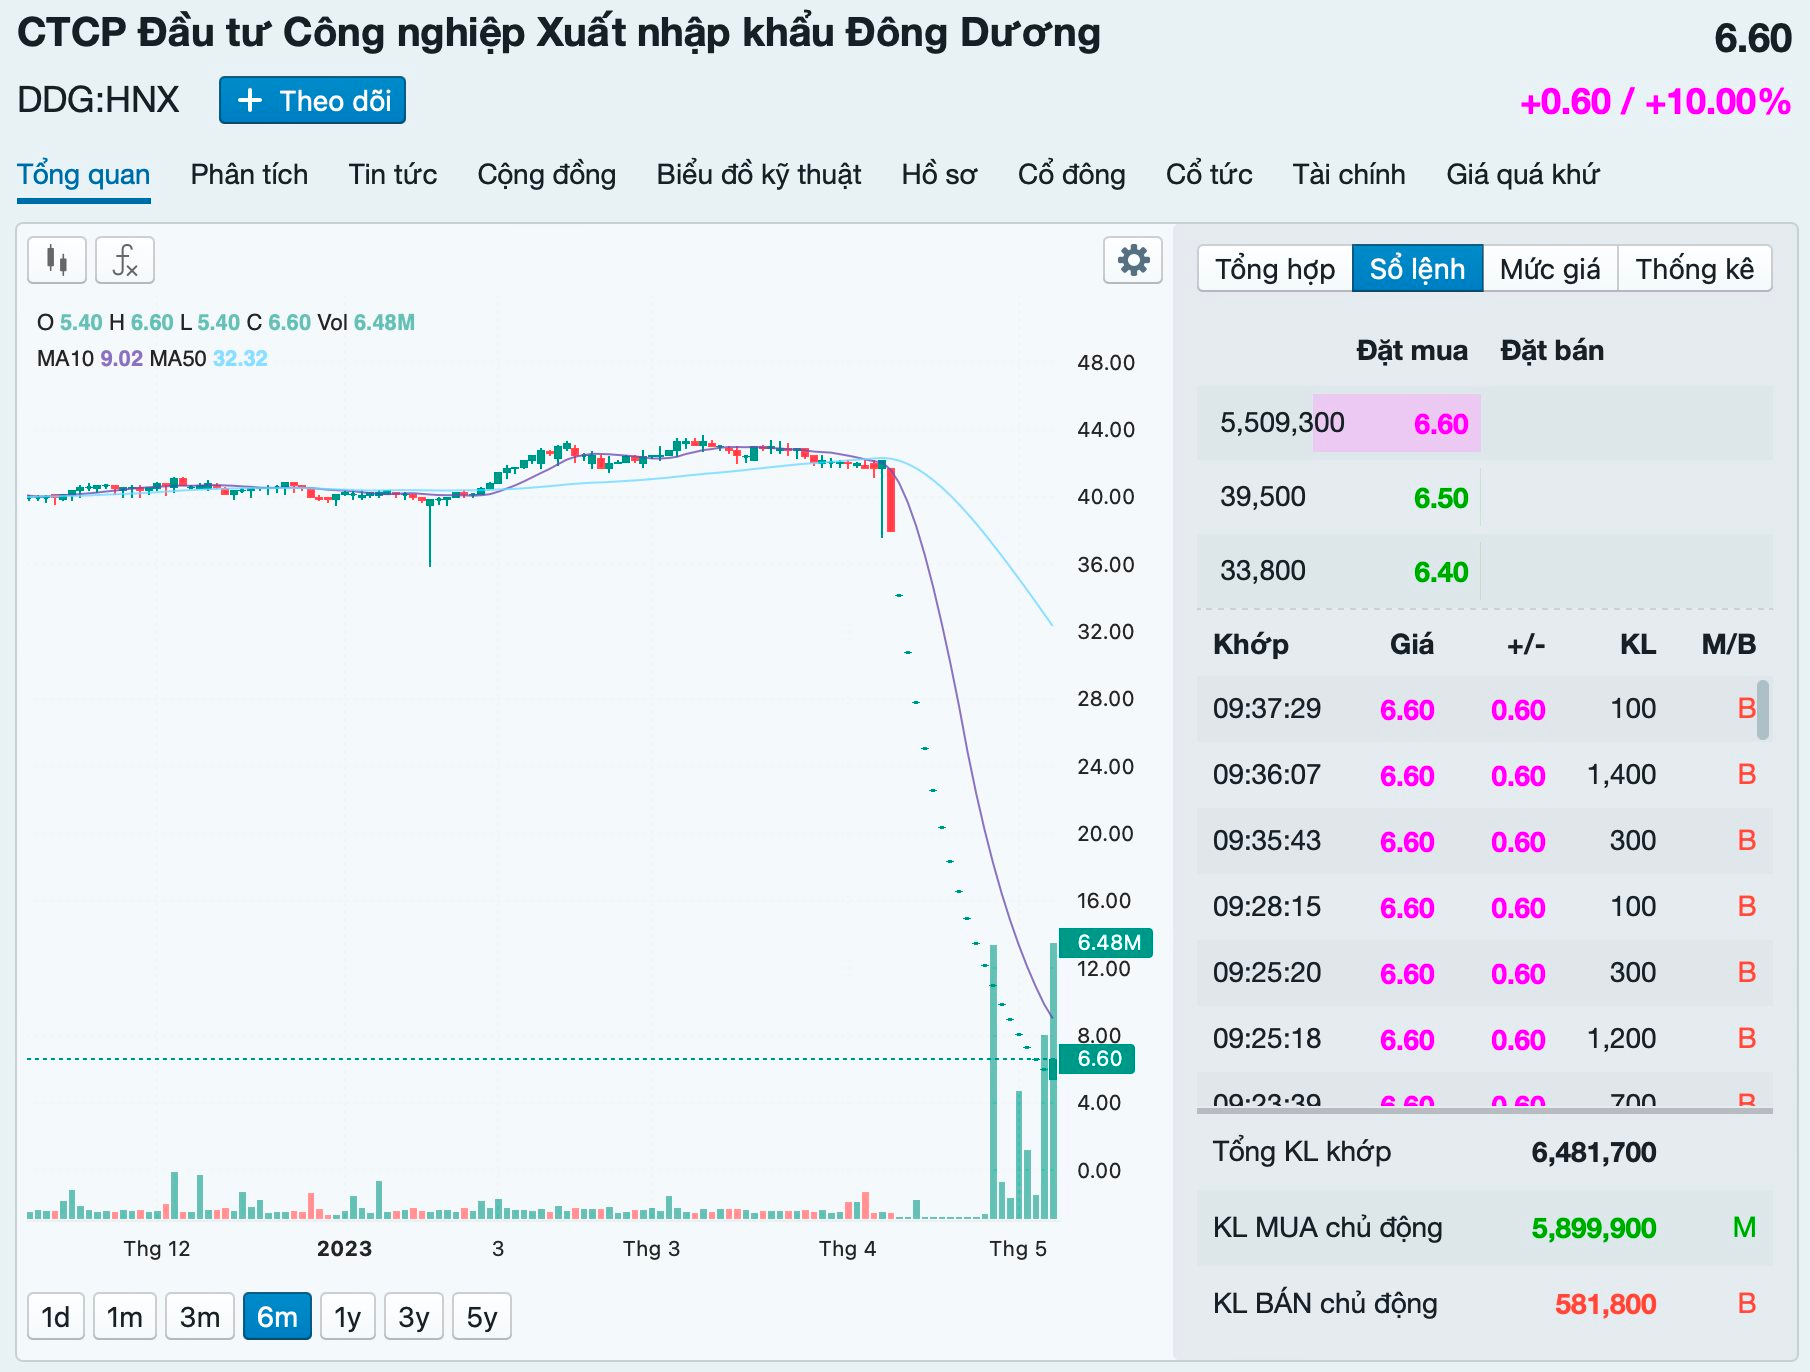Screen dimensions: 1810x1372
Task: Select the 09:35:43 trade row
Action: pyautogui.click(x=1484, y=841)
